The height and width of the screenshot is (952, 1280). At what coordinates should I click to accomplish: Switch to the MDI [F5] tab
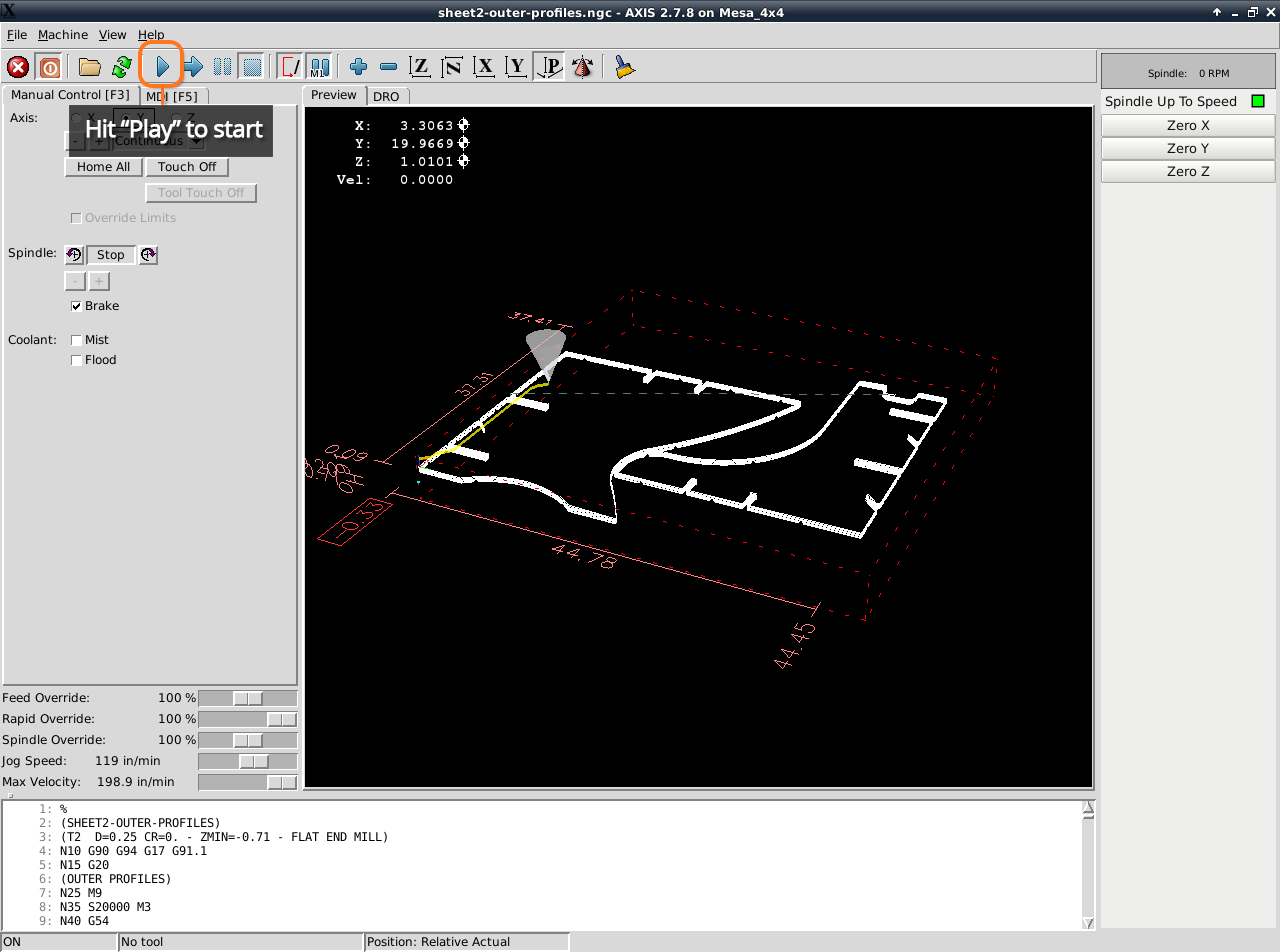tap(175, 96)
